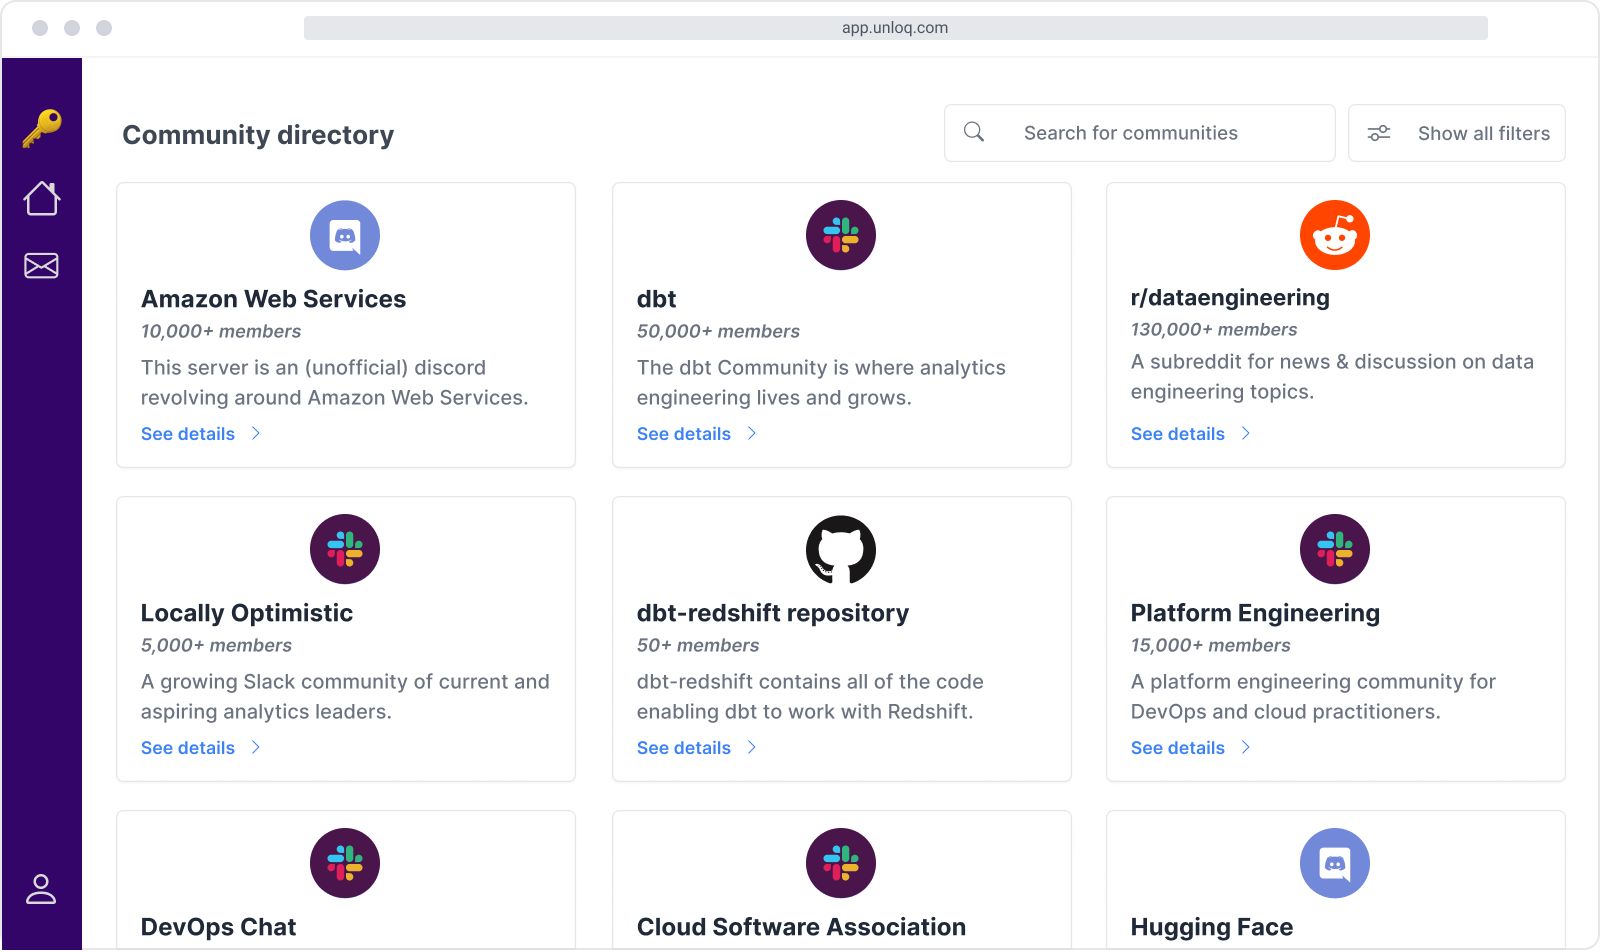Image resolution: width=1600 pixels, height=952 pixels.
Task: Click the dbt-redshift contains all code description
Action: pos(810,696)
